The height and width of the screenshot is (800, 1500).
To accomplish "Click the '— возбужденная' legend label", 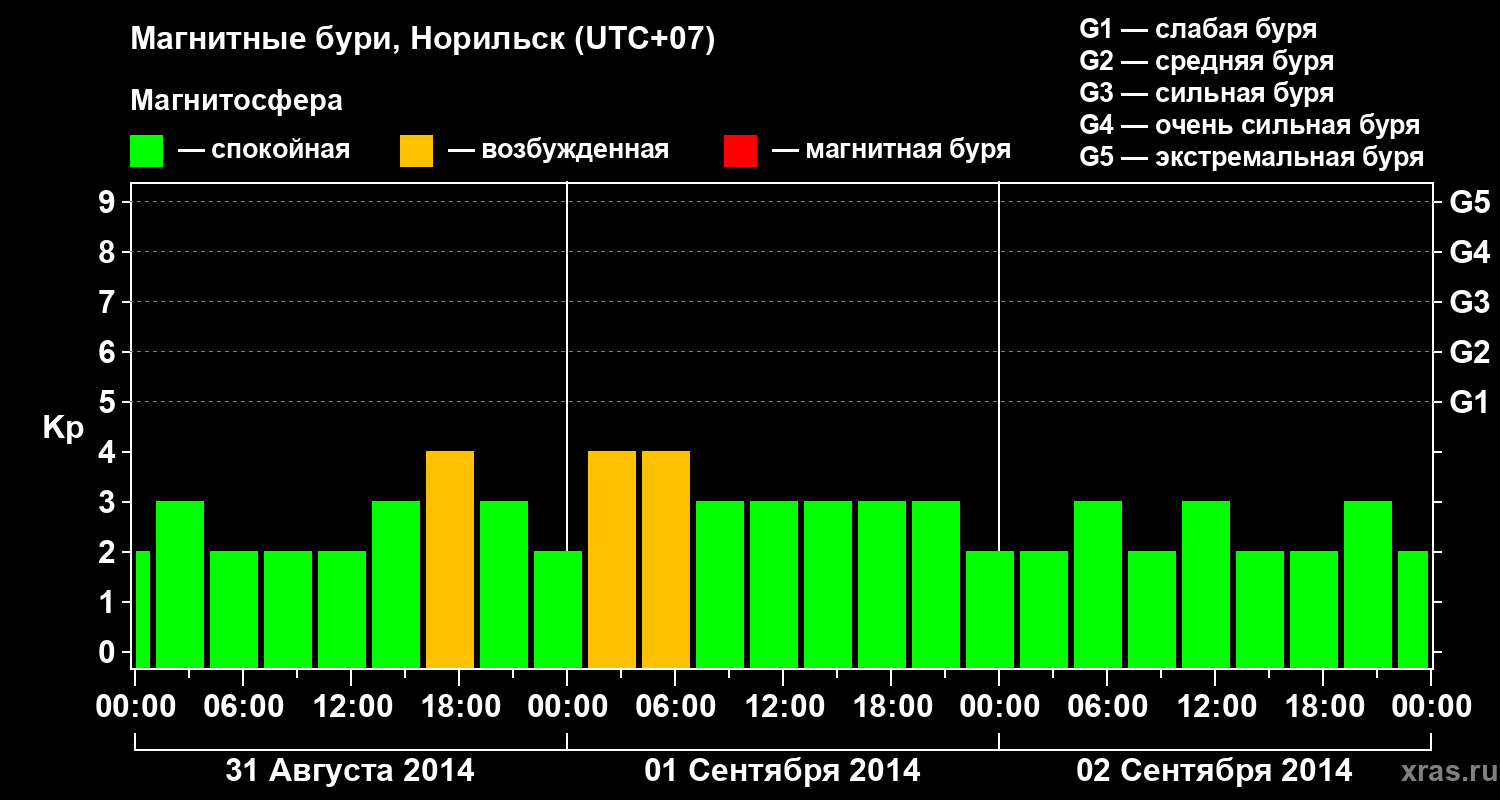I will [x=558, y=150].
